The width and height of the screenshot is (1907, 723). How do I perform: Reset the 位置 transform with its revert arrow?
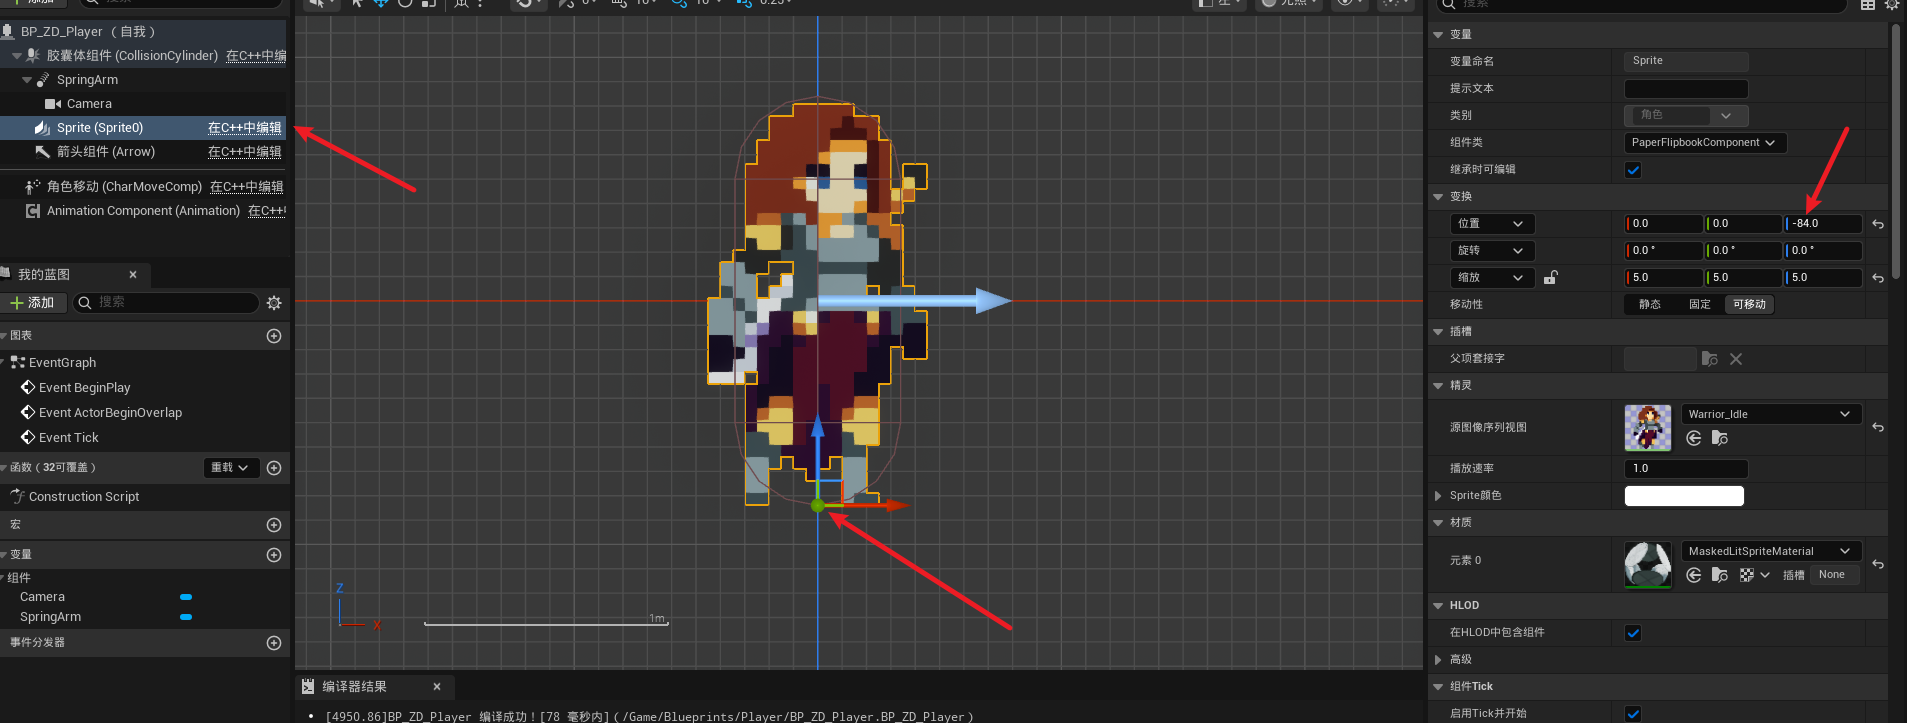point(1878,224)
